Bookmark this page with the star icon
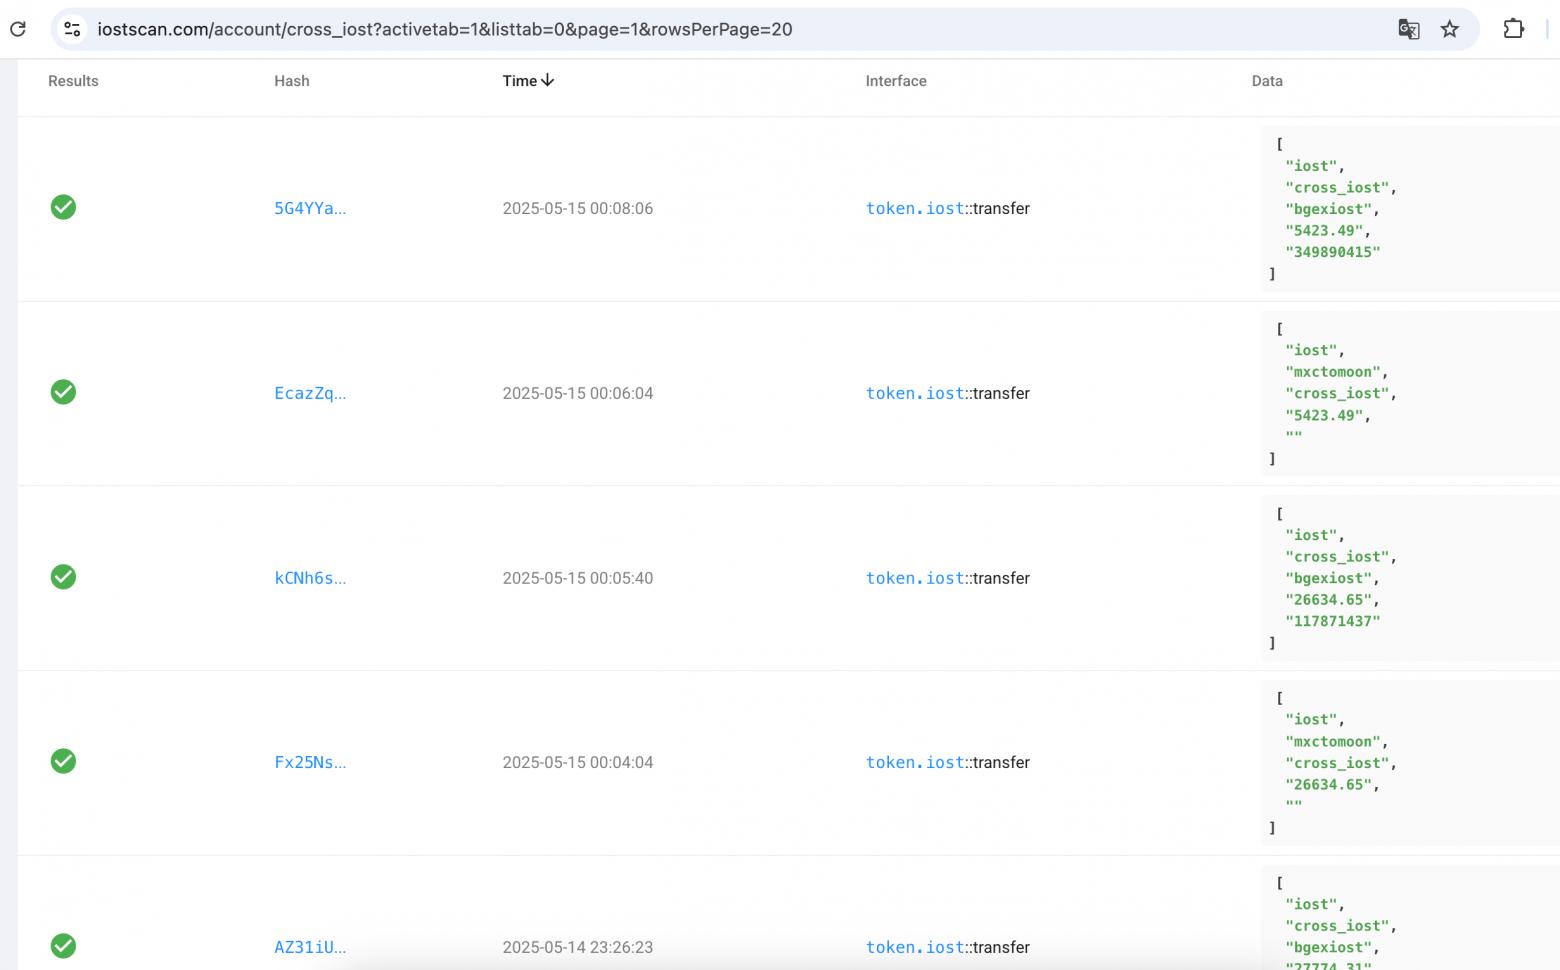This screenshot has height=970, width=1560. [x=1450, y=29]
